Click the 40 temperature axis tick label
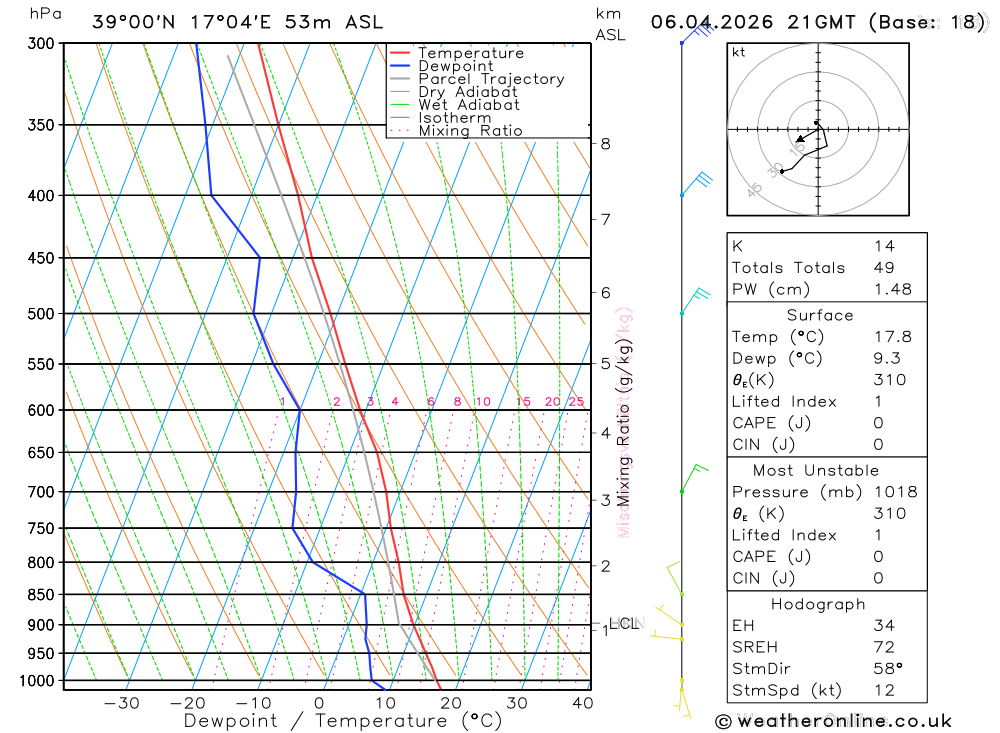 click(x=583, y=703)
